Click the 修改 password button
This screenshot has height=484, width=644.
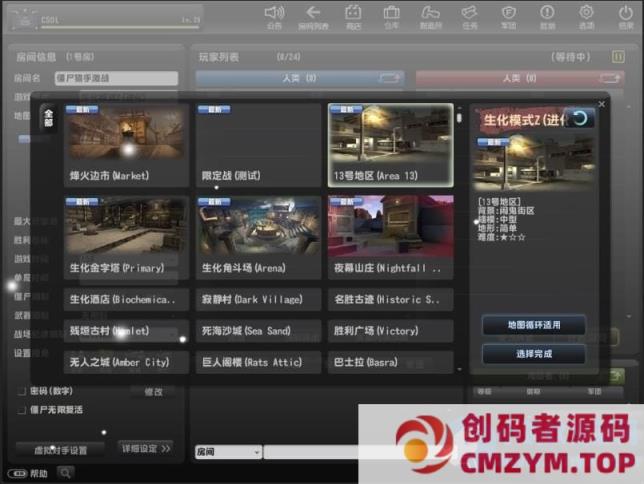153,392
